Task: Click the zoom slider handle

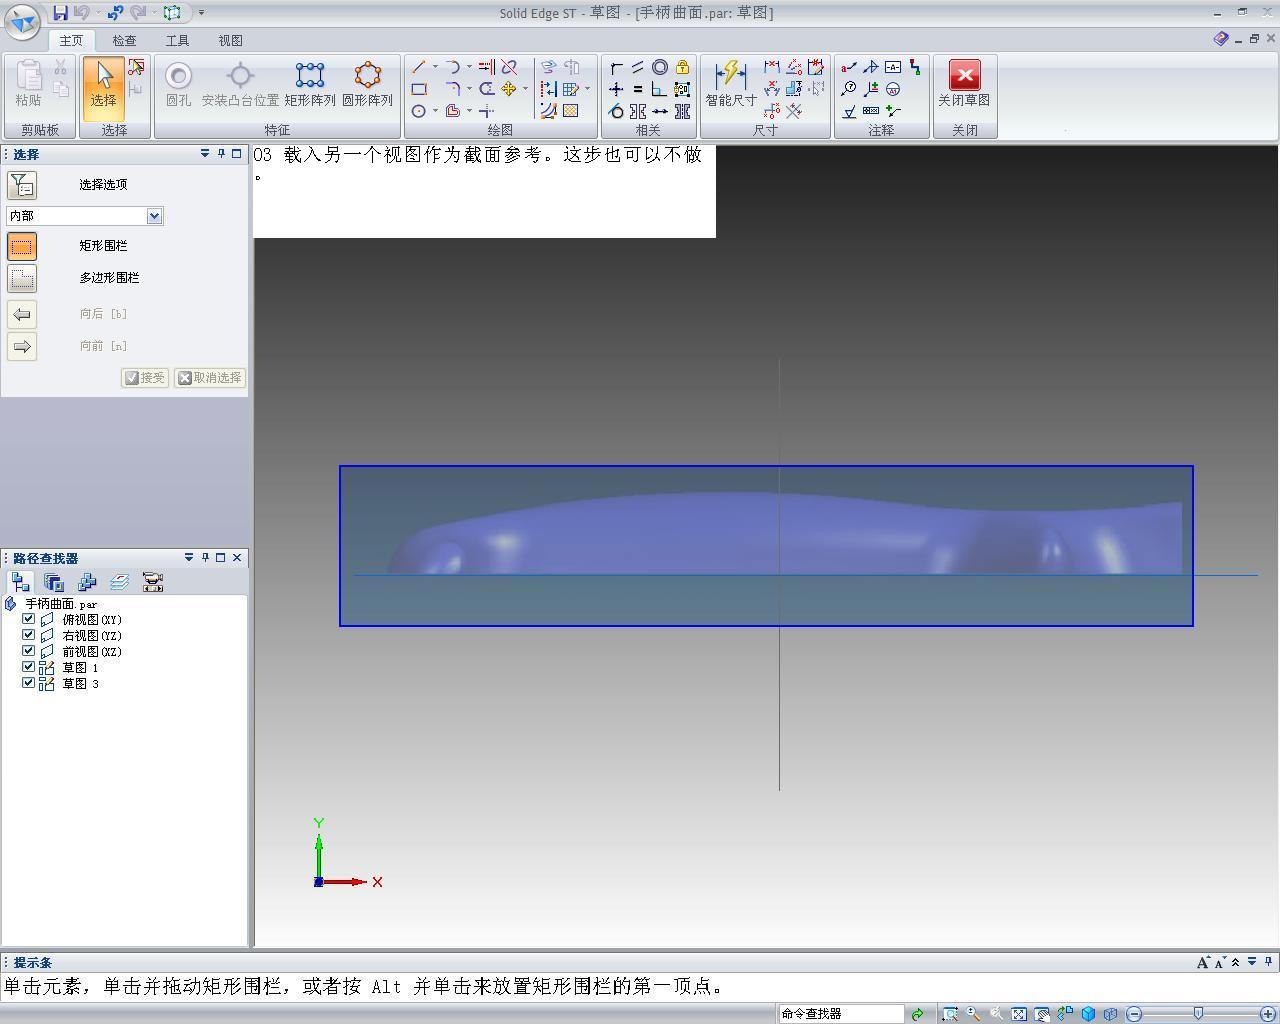Action: 1199,1014
